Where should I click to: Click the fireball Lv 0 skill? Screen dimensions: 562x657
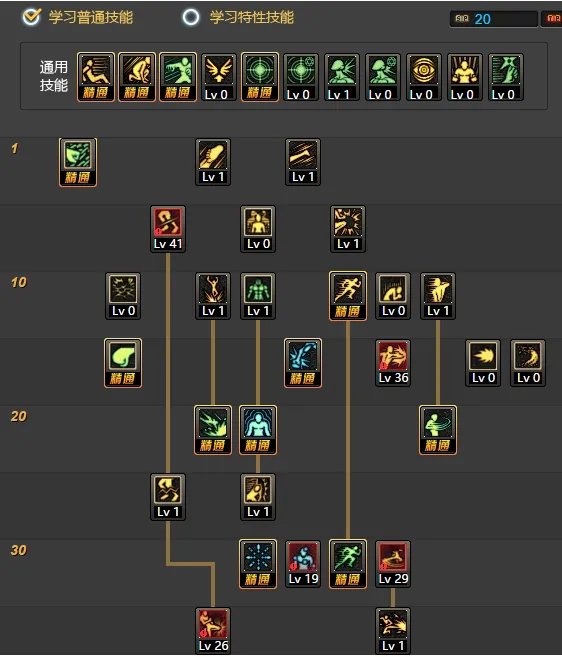click(x=483, y=363)
